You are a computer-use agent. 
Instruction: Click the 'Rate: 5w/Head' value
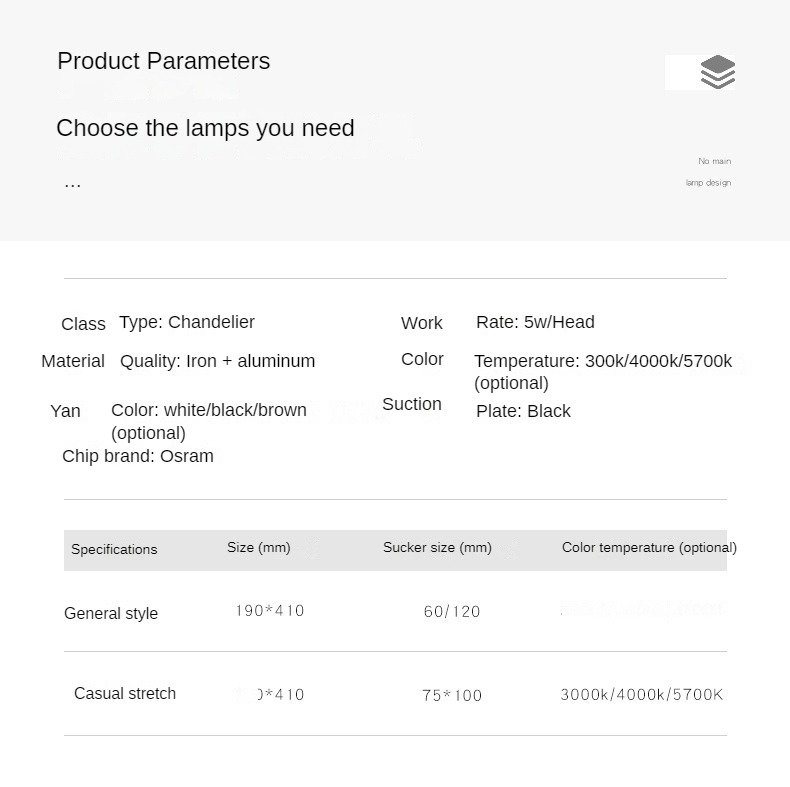point(535,322)
